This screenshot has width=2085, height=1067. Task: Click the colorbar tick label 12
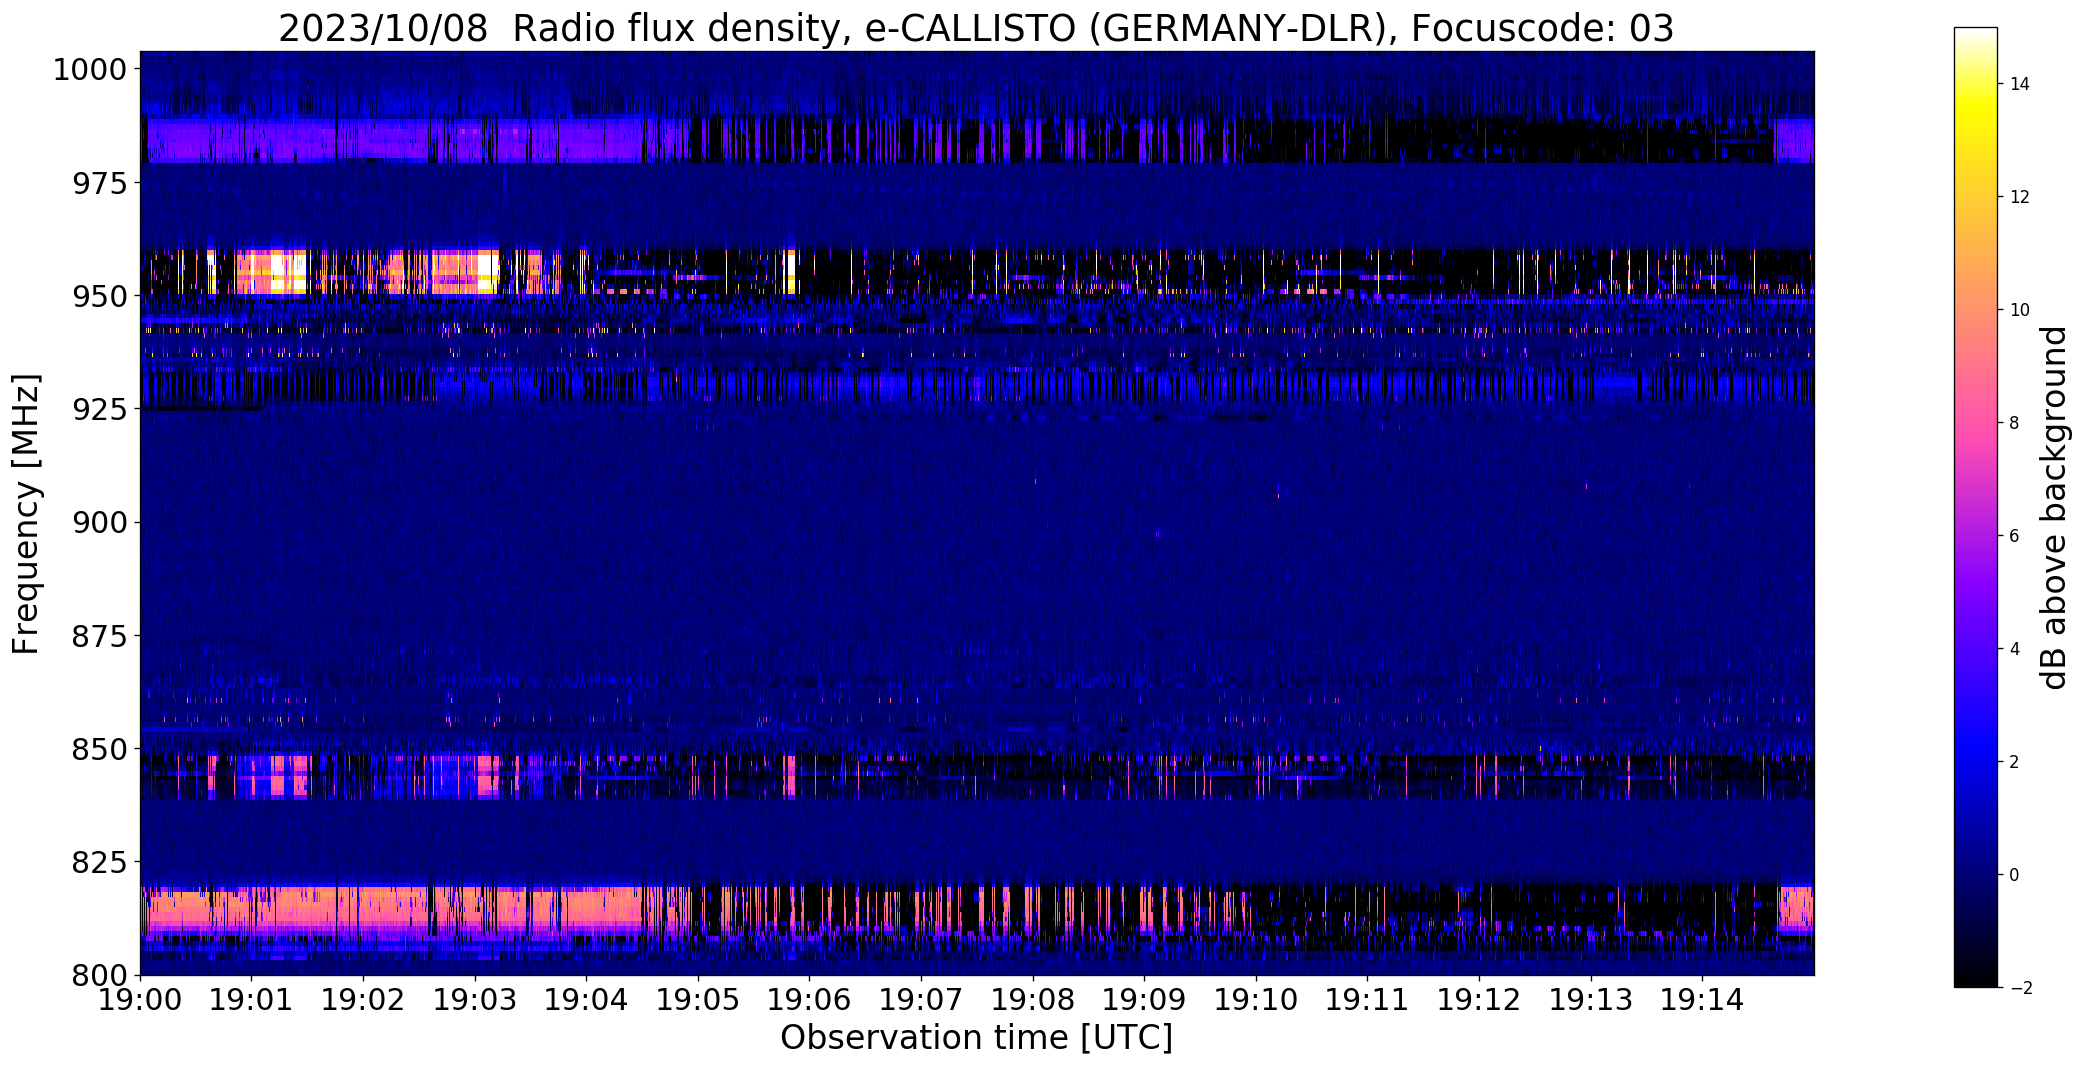click(x=2020, y=197)
